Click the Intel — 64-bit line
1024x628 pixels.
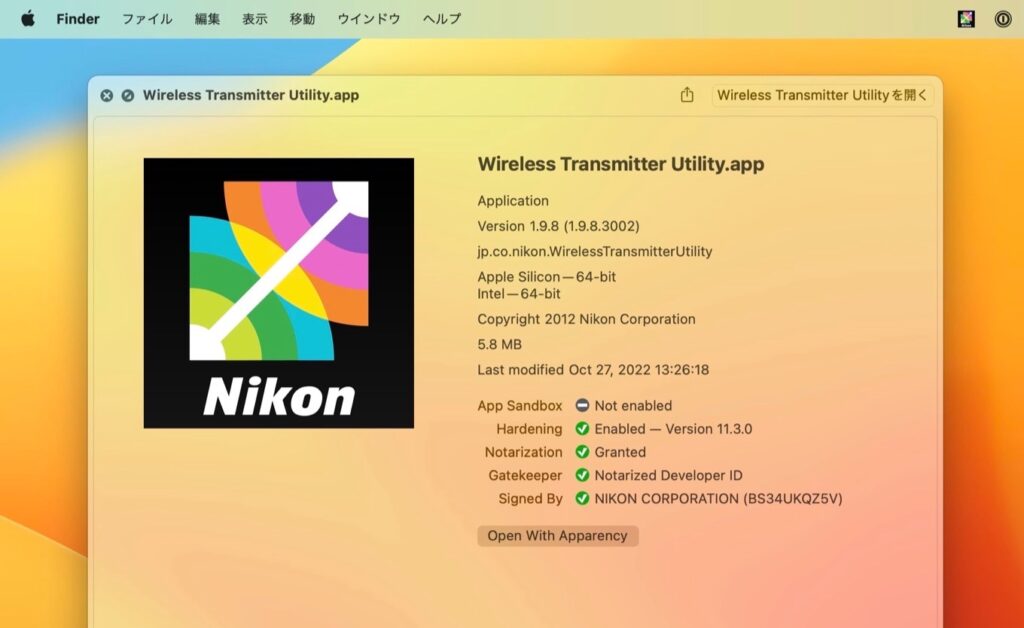tap(519, 294)
